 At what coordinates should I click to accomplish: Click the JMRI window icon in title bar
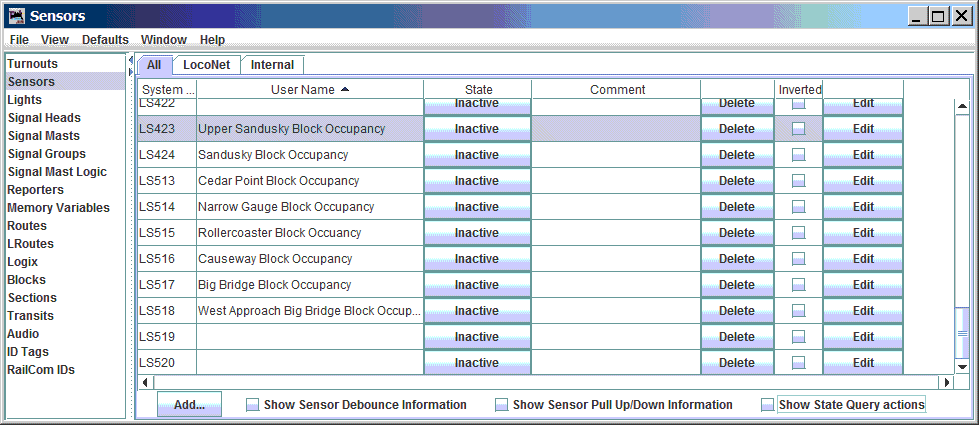point(16,16)
